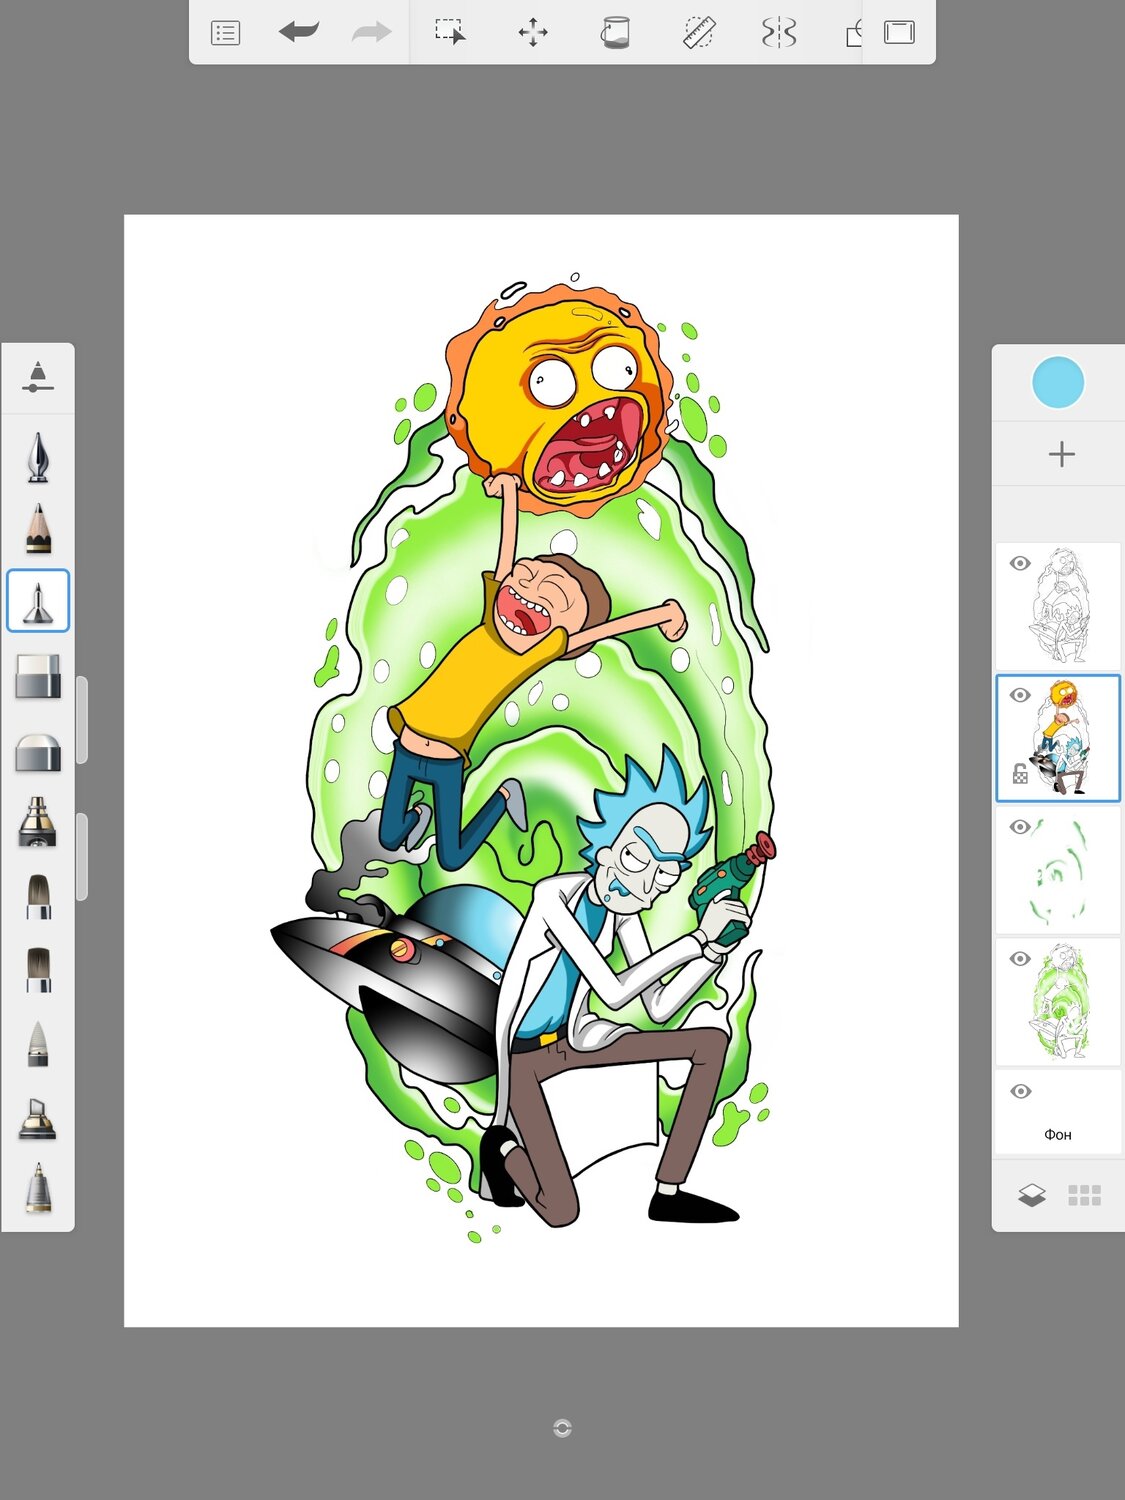Select the colored characters layer thumbnail
This screenshot has width=1125, height=1500.
pos(1058,738)
